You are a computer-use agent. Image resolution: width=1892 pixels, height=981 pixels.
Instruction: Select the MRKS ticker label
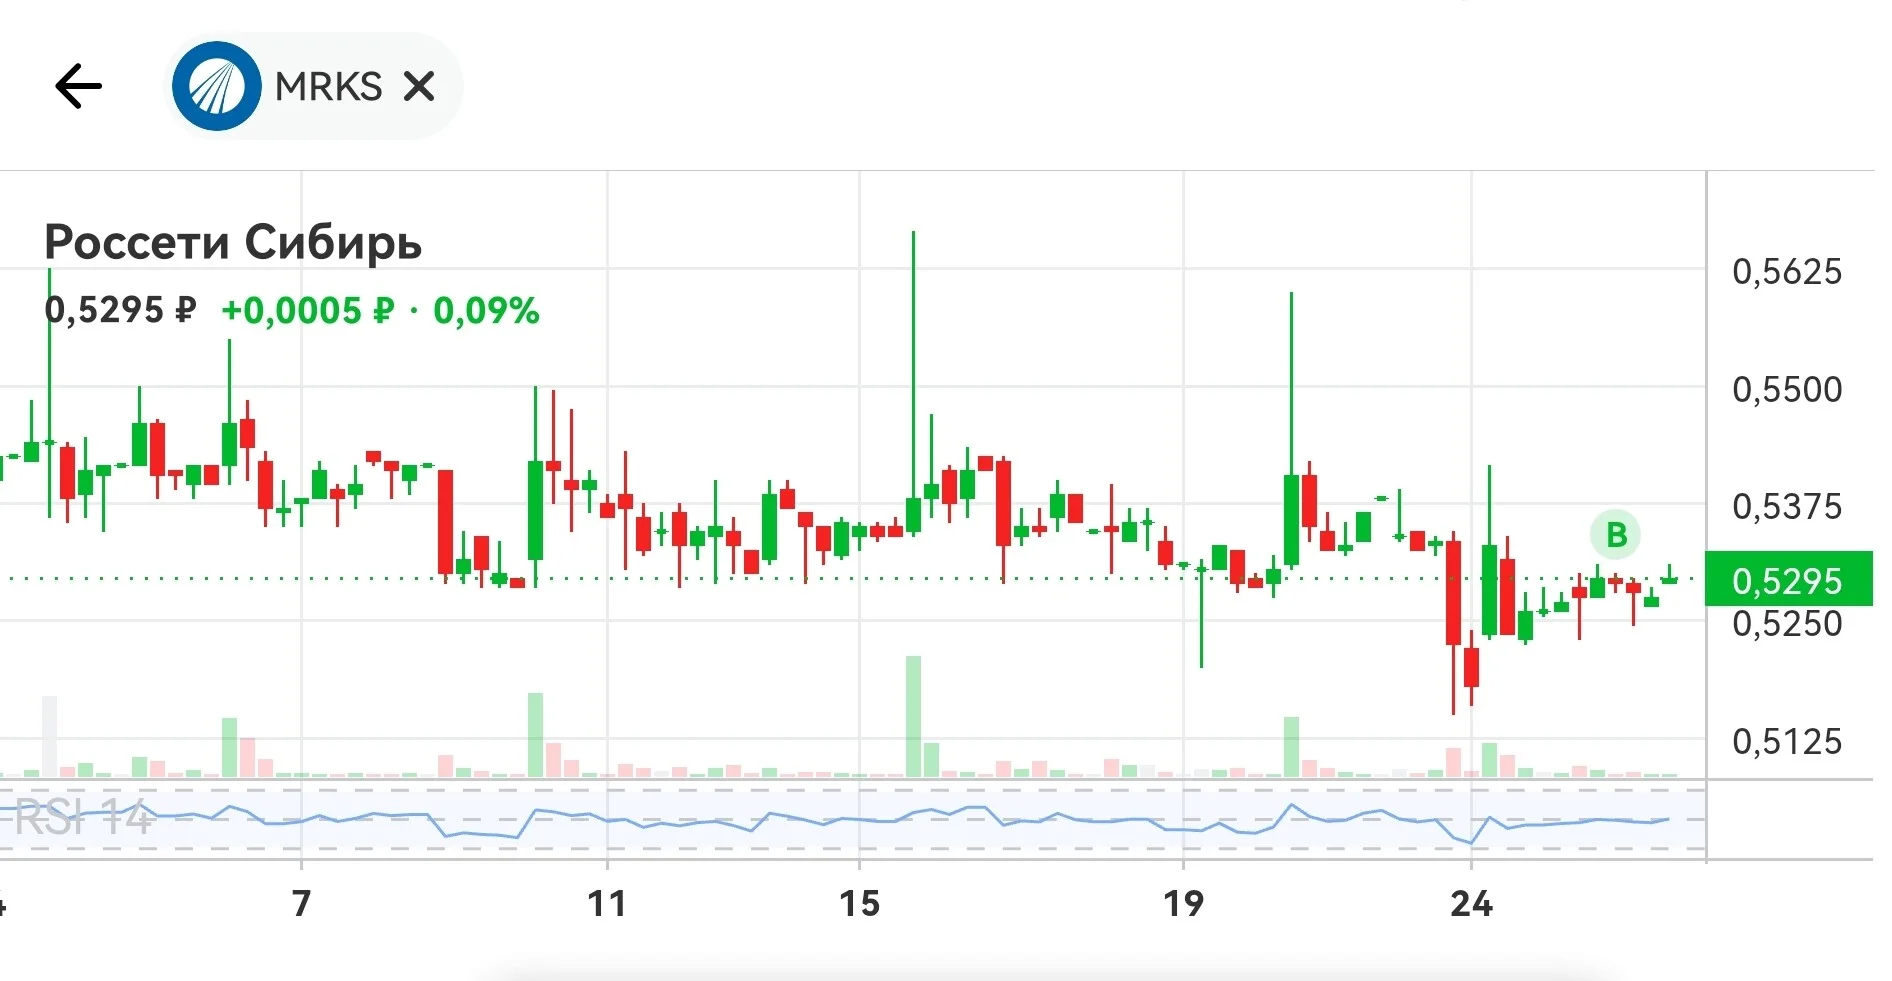coord(328,87)
